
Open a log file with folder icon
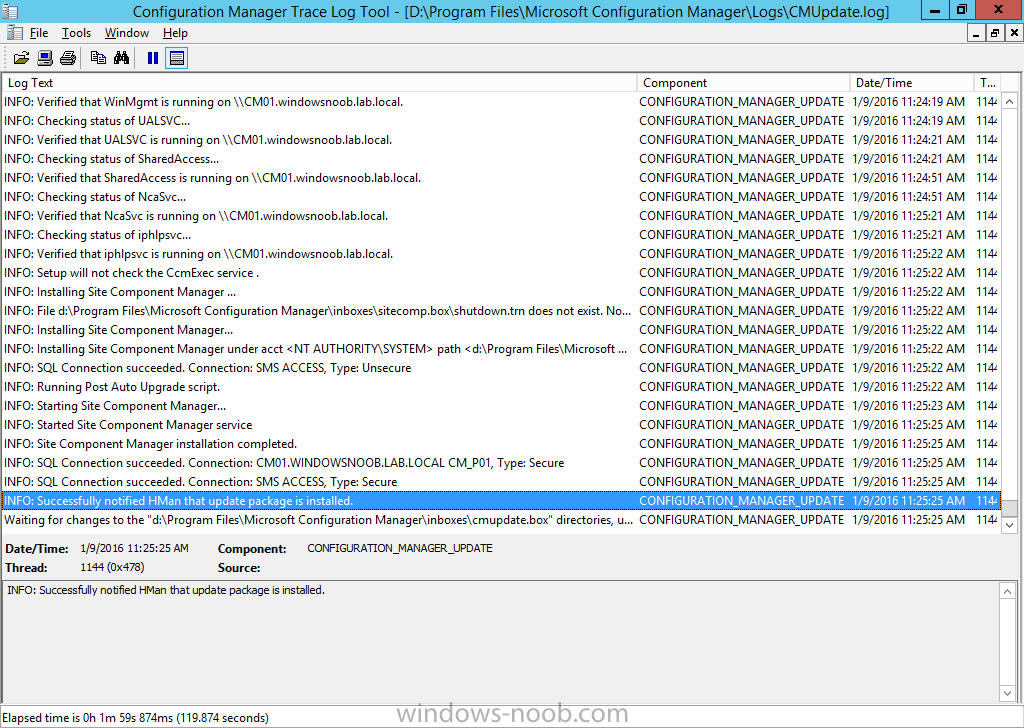(21, 58)
